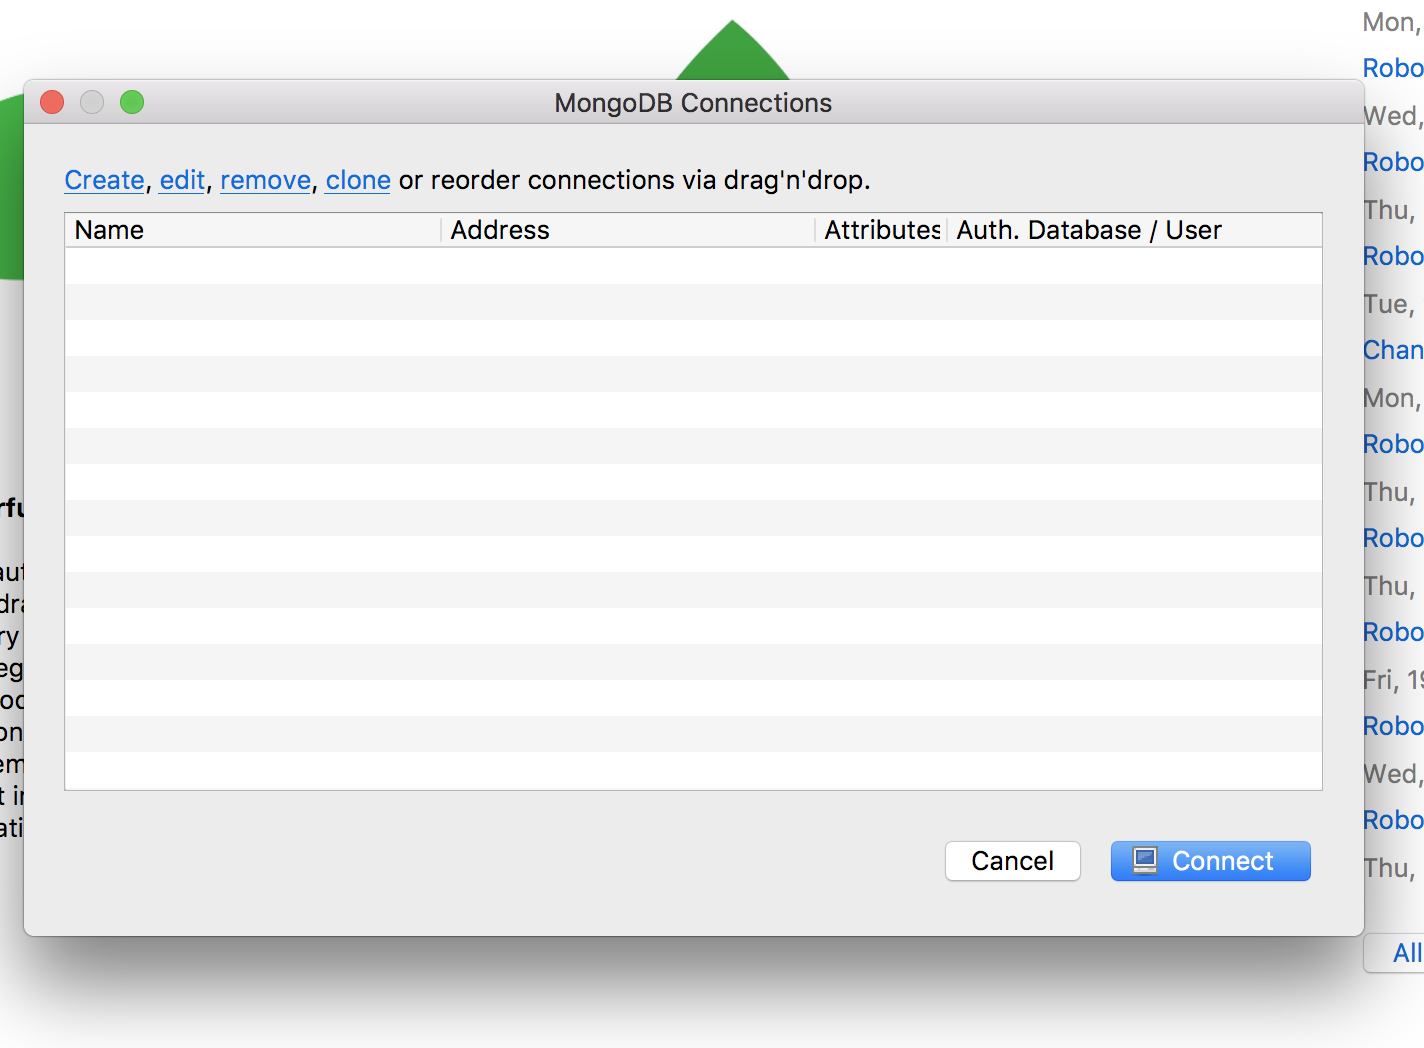Click the green zoom window button
The width and height of the screenshot is (1424, 1048).
tap(132, 102)
